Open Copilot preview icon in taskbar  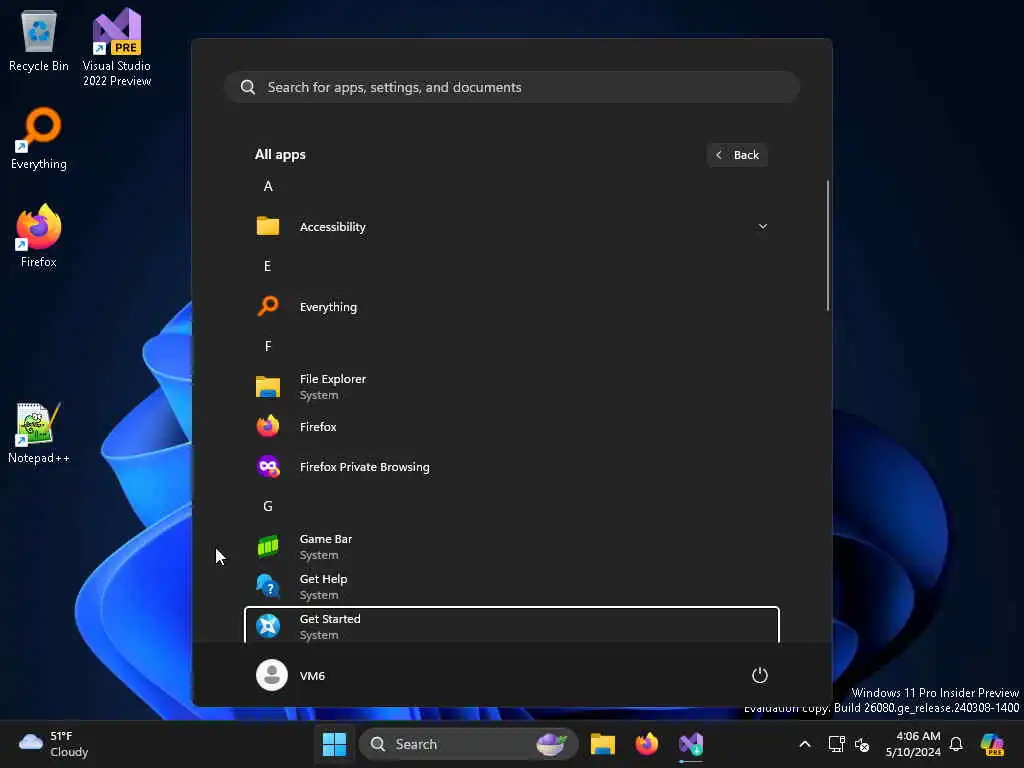coord(992,744)
